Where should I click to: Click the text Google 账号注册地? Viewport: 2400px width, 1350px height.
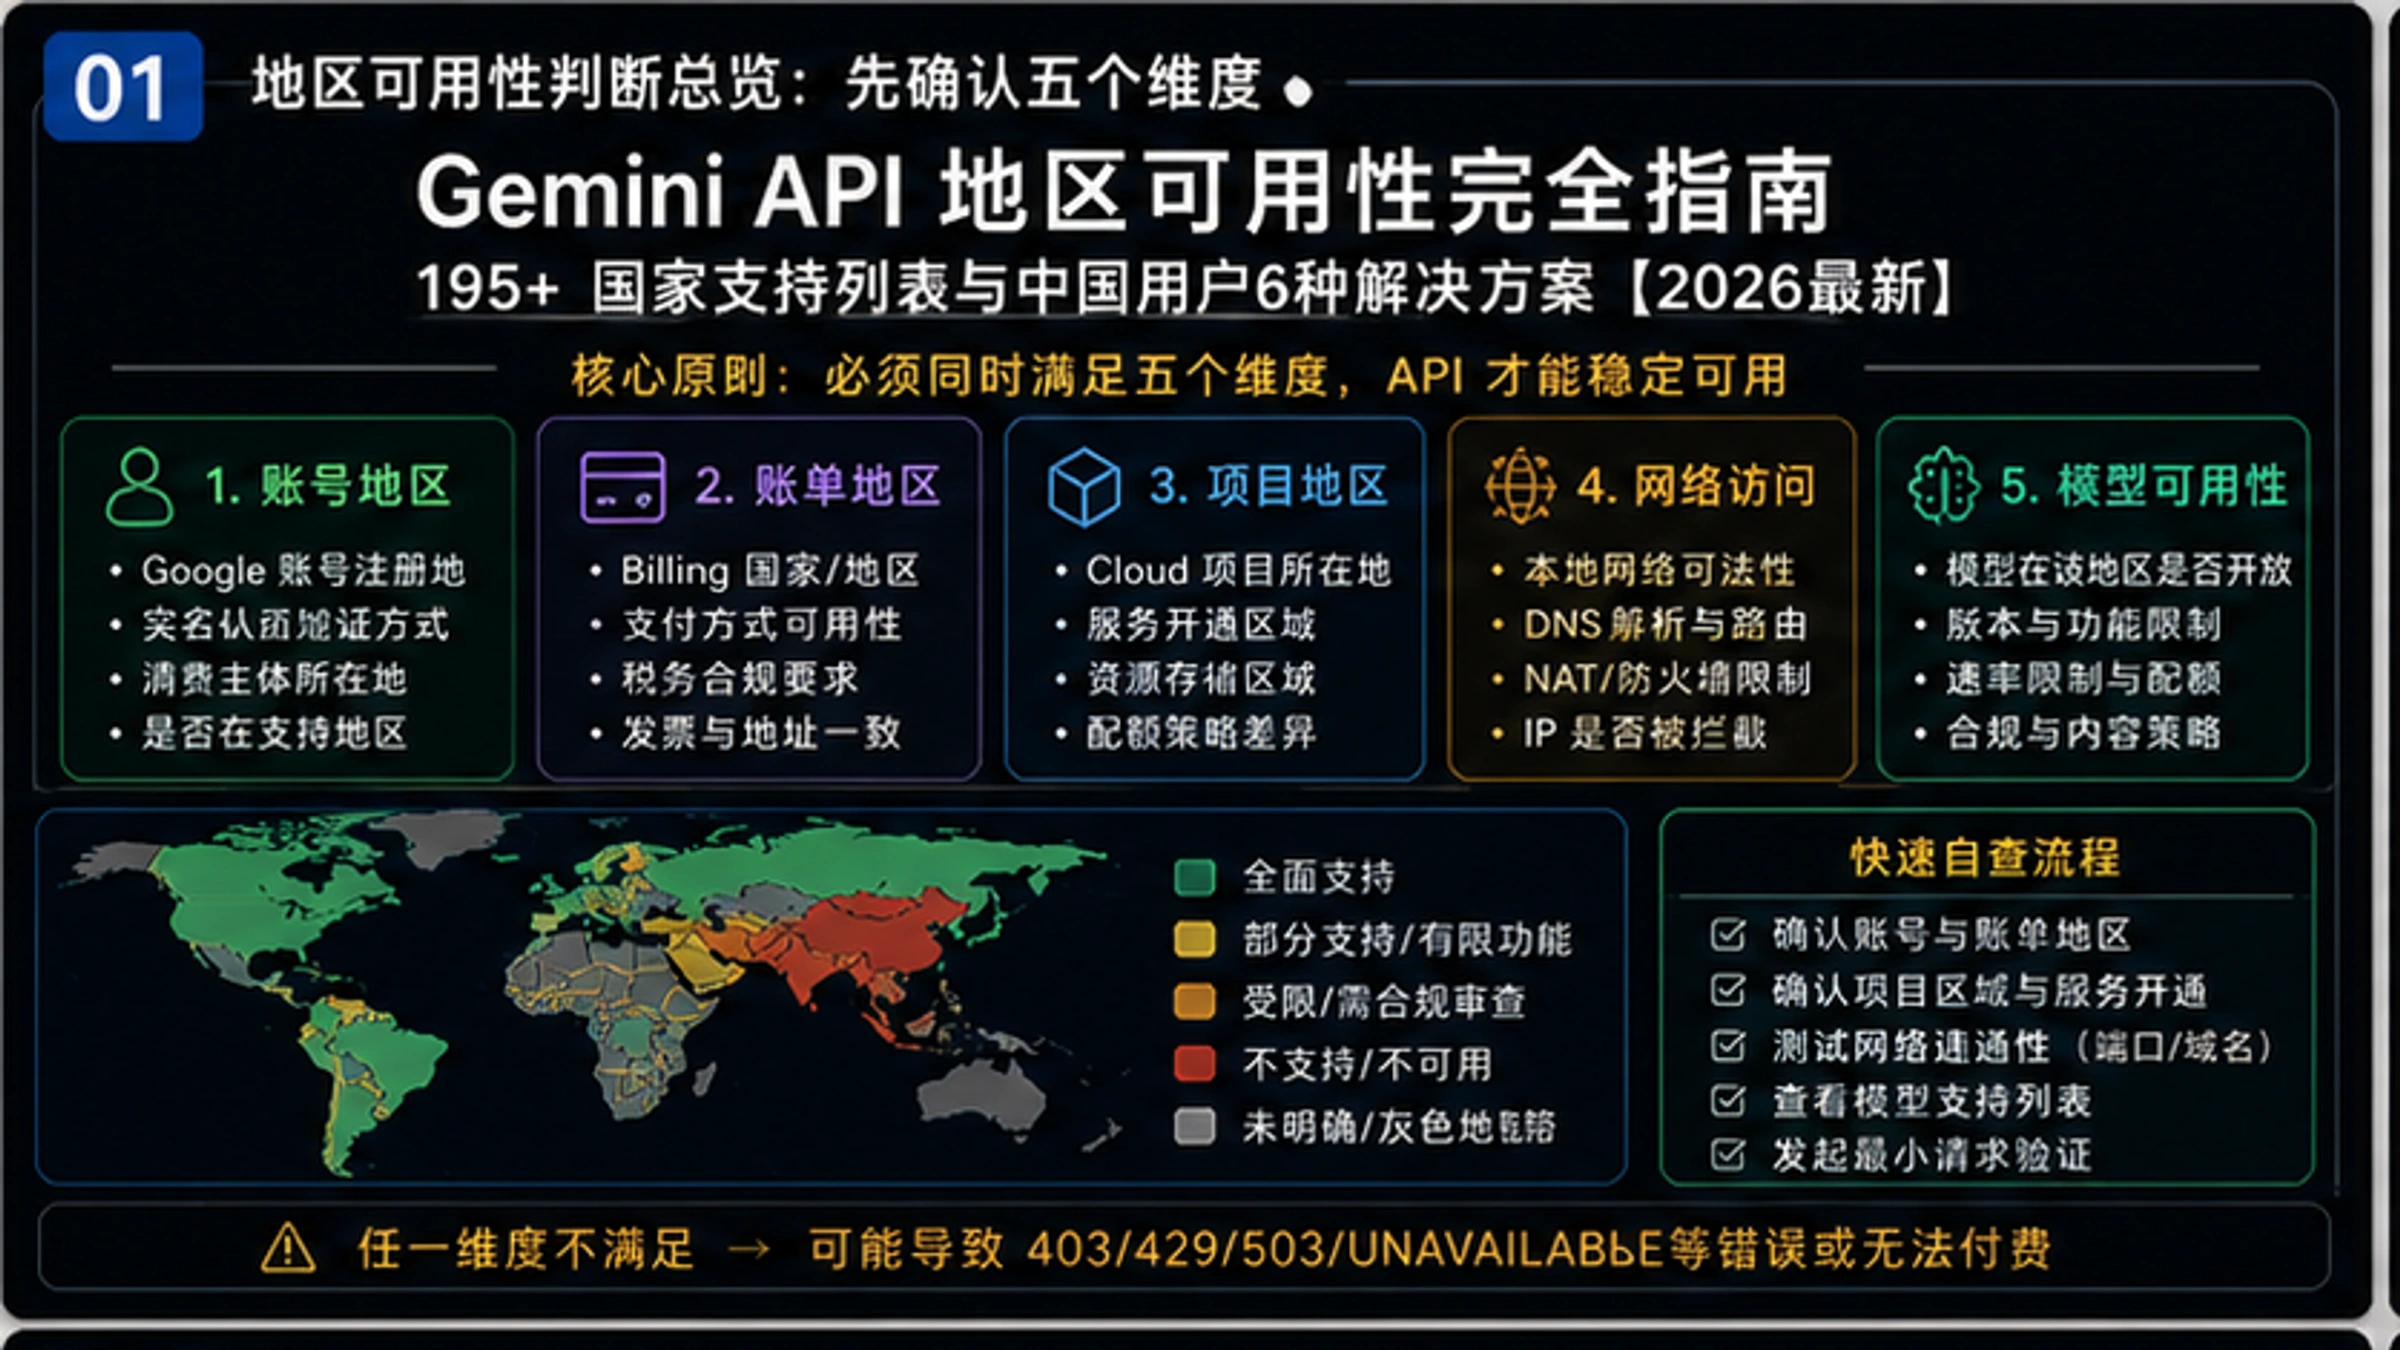click(303, 570)
